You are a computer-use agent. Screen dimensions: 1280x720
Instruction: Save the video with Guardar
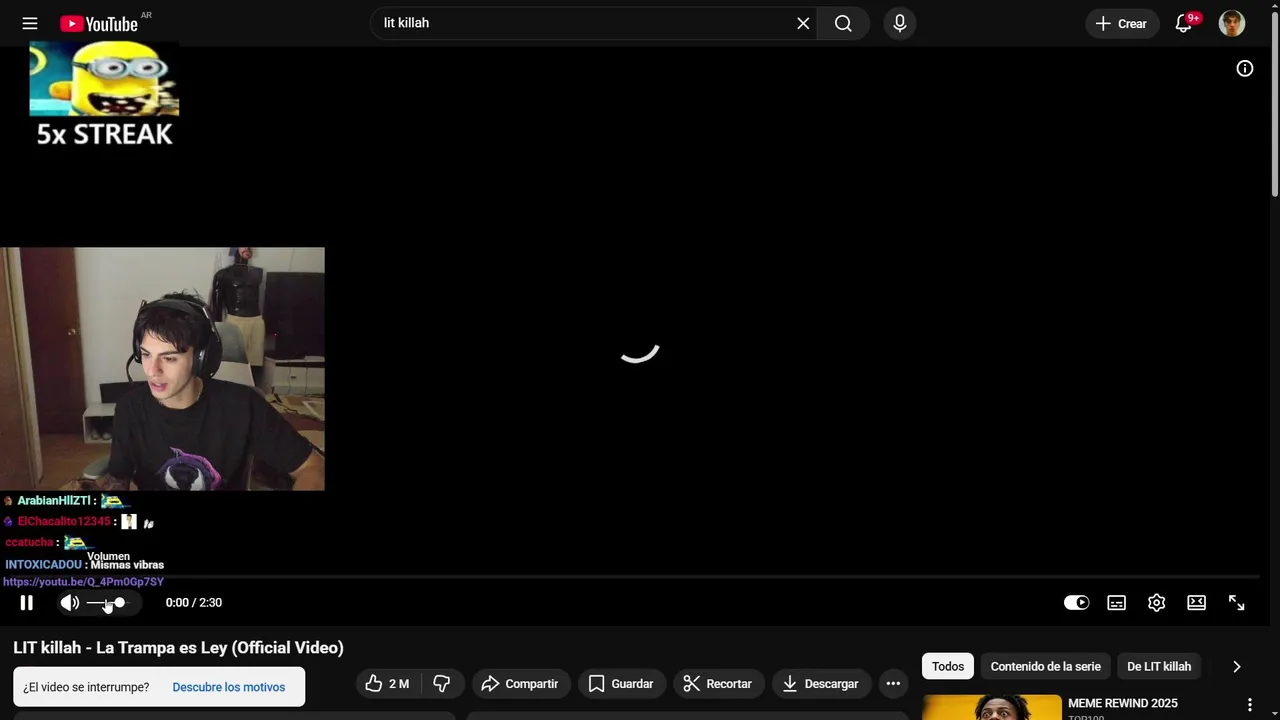click(621, 684)
